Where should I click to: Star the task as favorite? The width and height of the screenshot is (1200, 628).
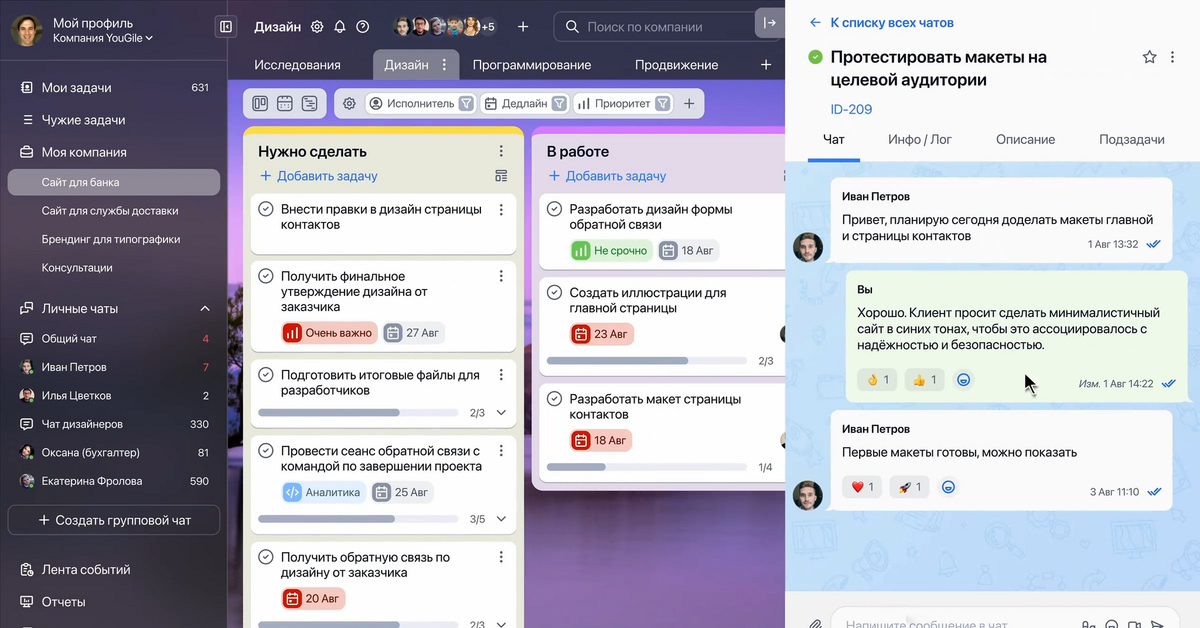[1149, 58]
